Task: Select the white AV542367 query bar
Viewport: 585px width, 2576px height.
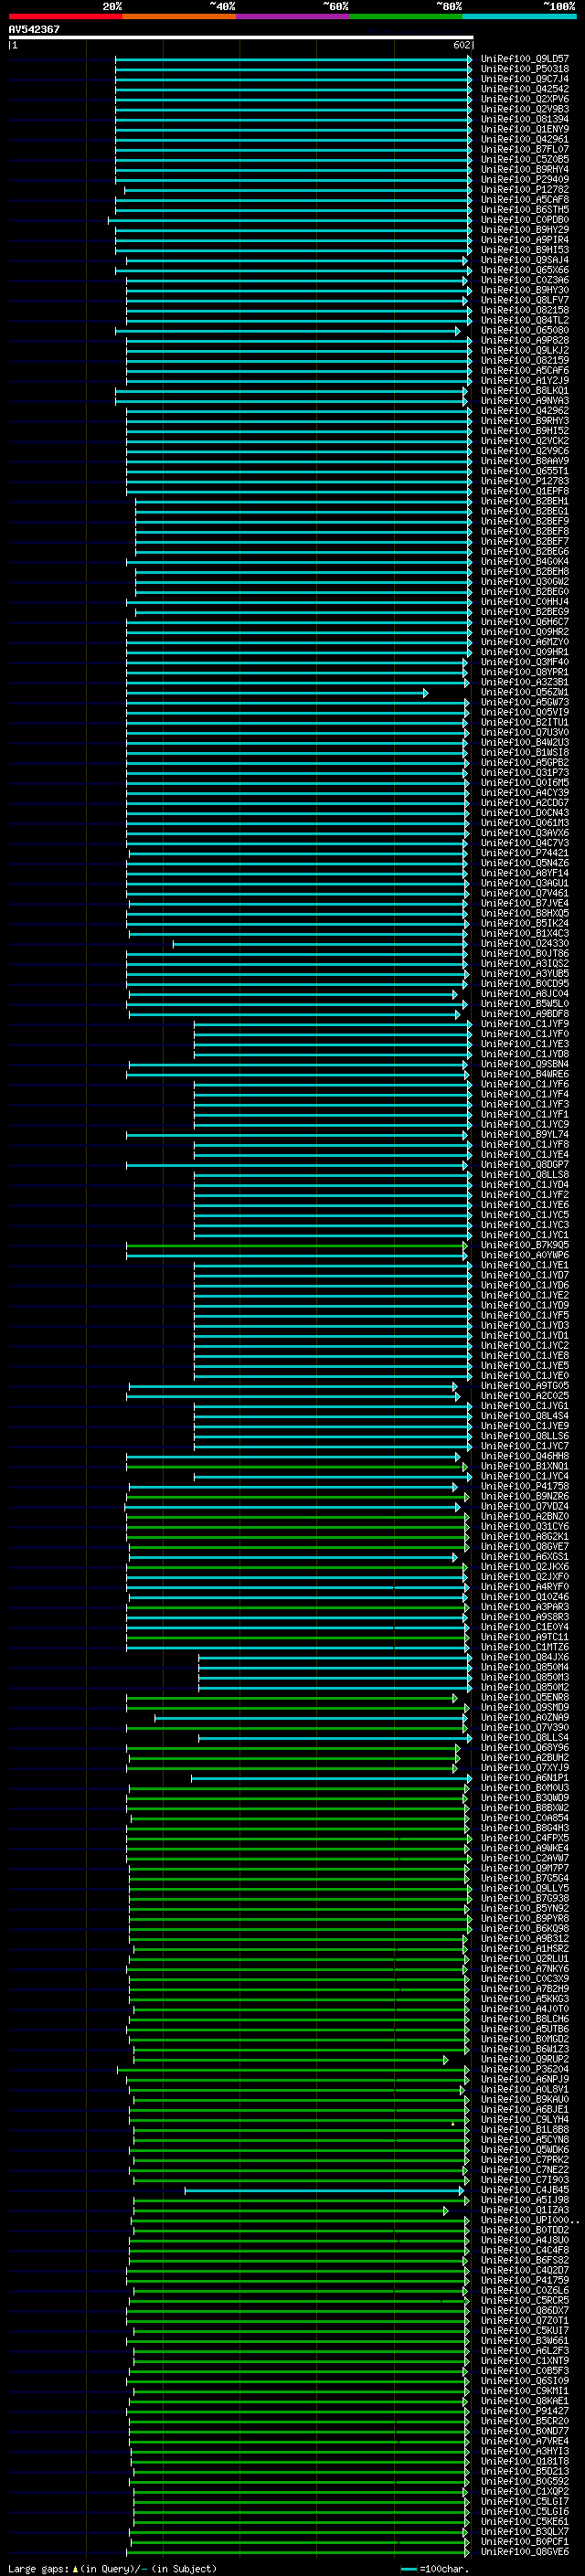Action: pyautogui.click(x=241, y=37)
